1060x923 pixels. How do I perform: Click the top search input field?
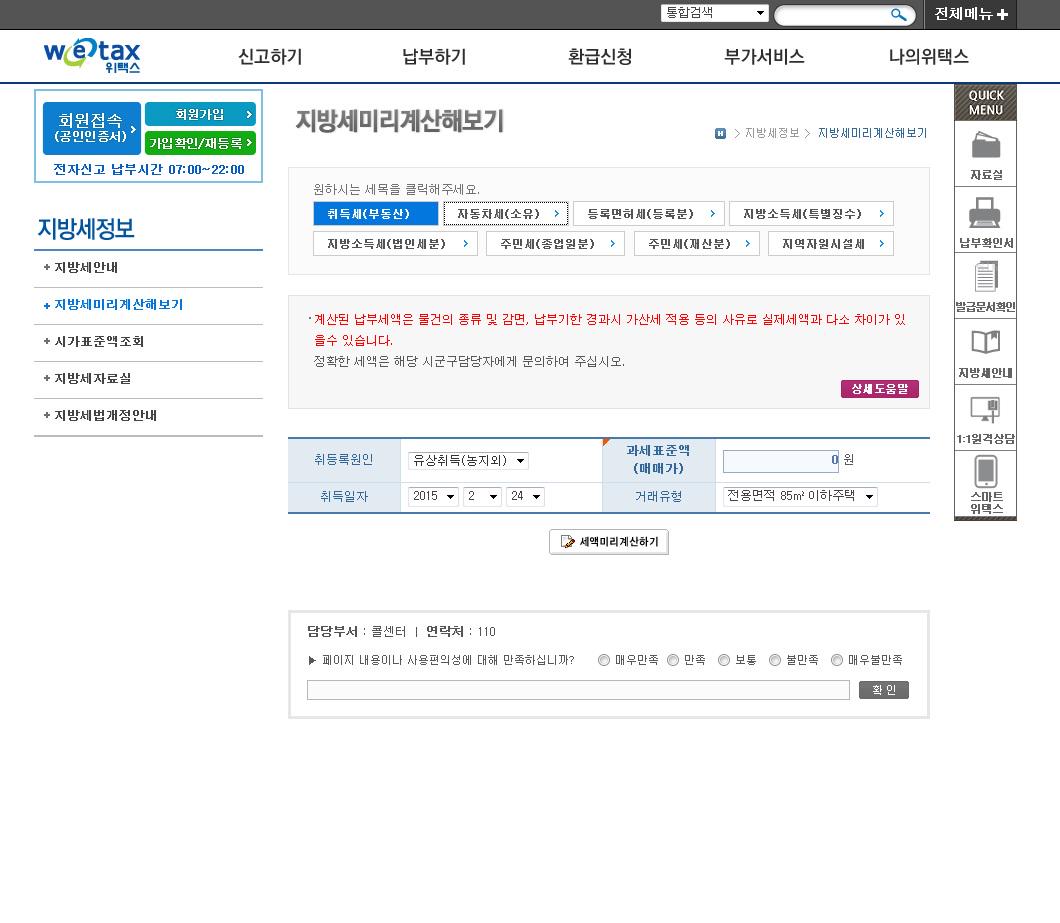coord(832,14)
